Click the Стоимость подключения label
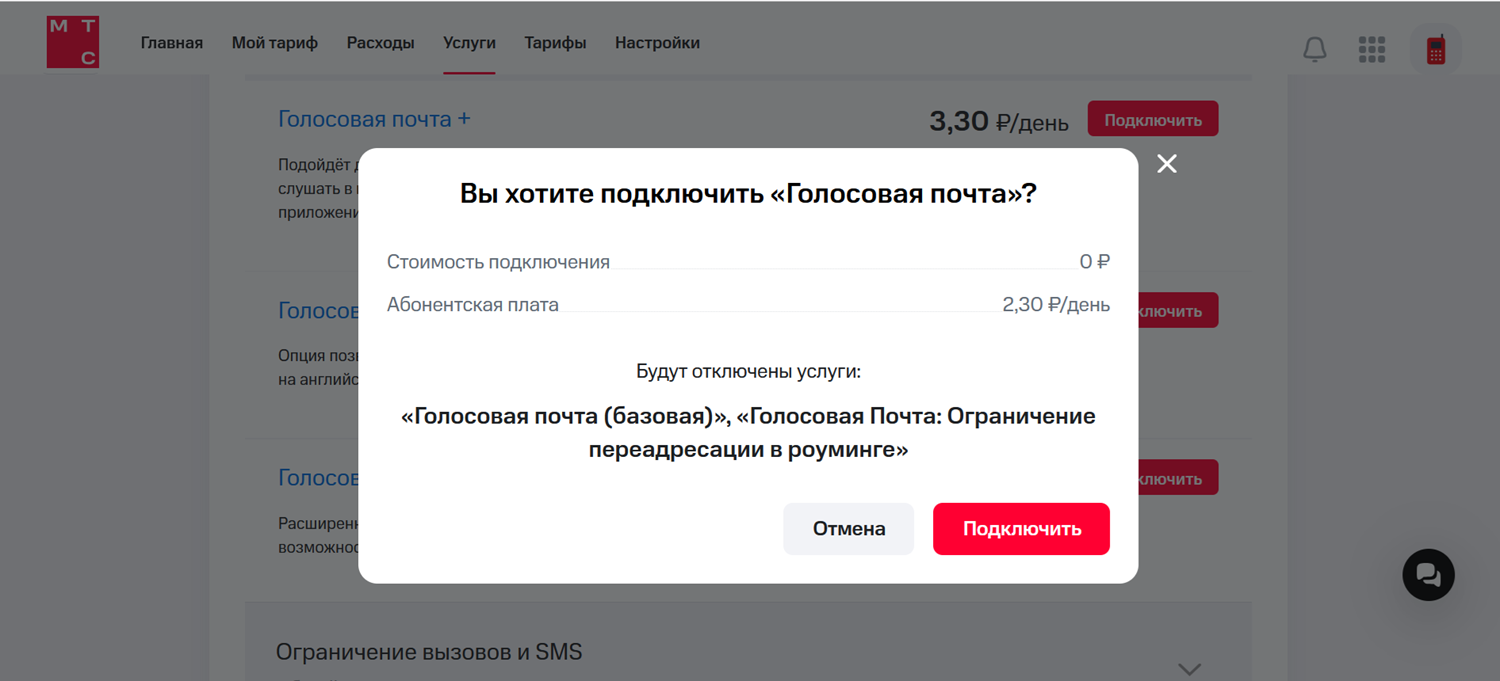1500x681 pixels. (x=498, y=262)
